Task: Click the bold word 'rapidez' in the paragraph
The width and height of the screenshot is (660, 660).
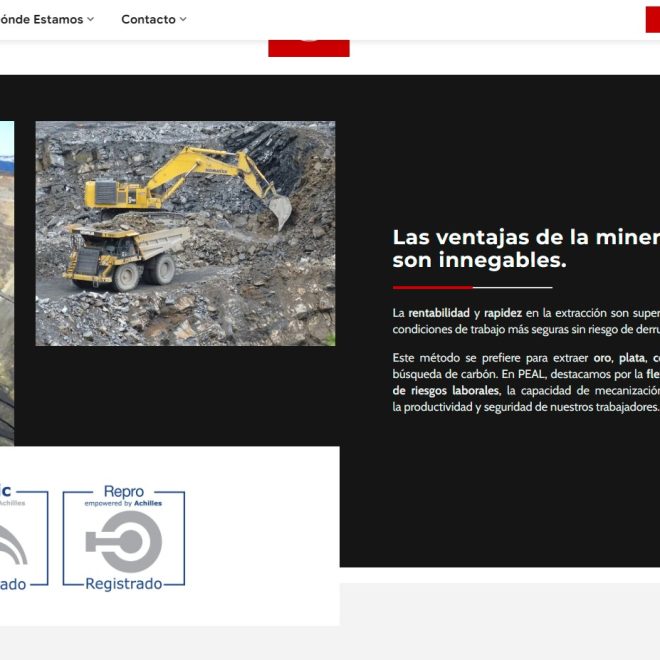Action: click(503, 313)
